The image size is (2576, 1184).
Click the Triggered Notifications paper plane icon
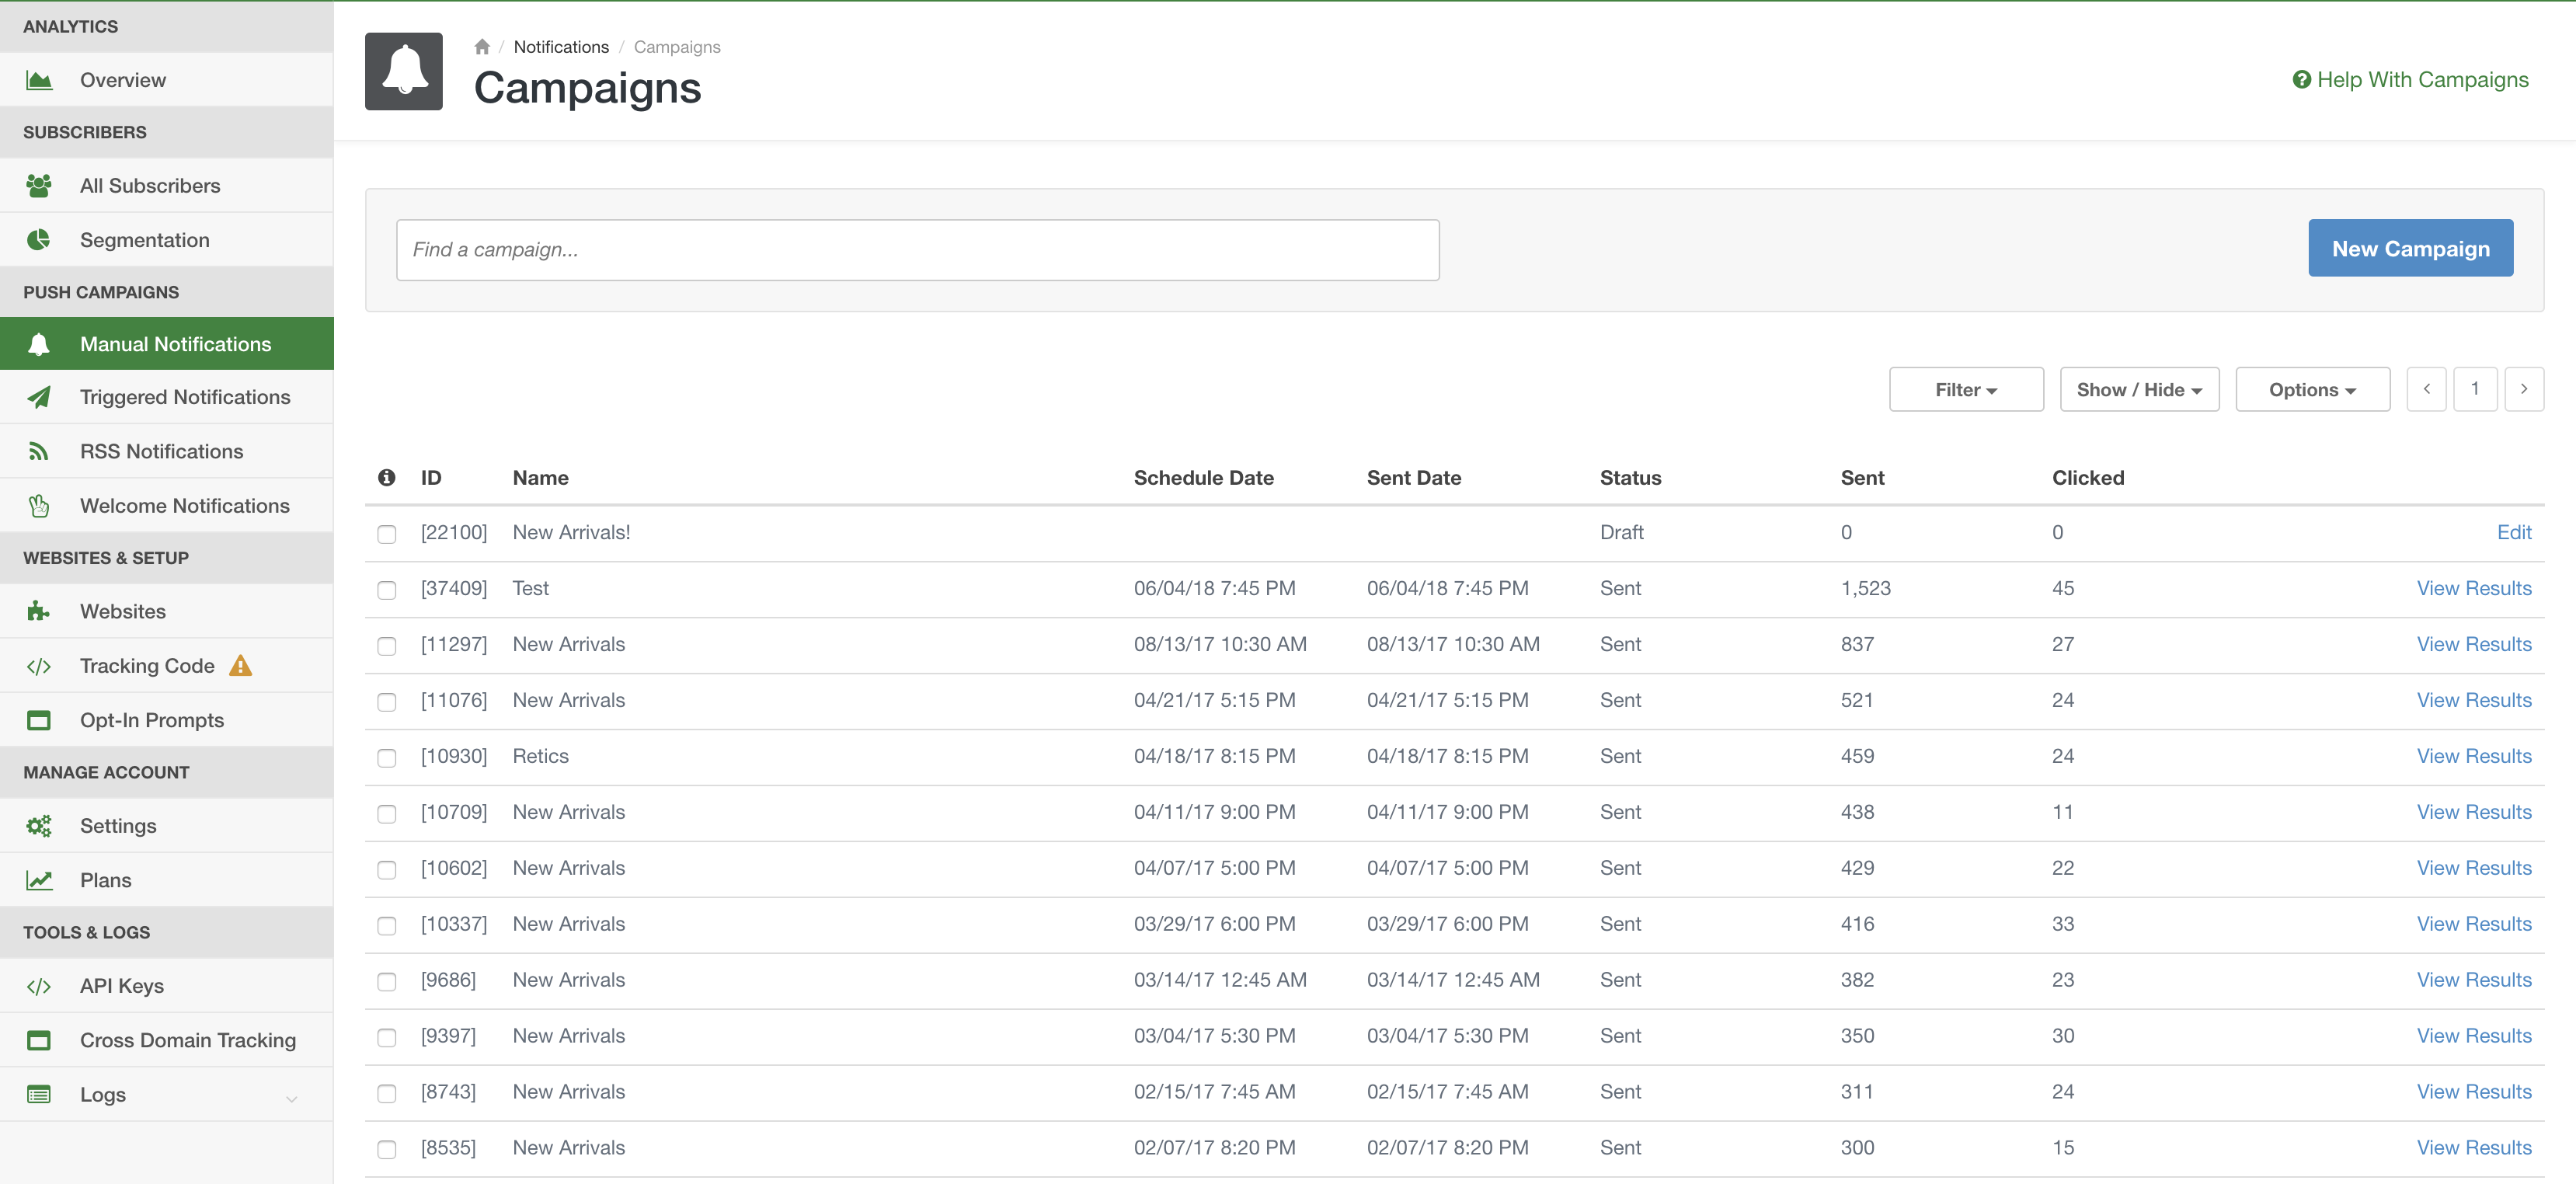pyautogui.click(x=39, y=397)
